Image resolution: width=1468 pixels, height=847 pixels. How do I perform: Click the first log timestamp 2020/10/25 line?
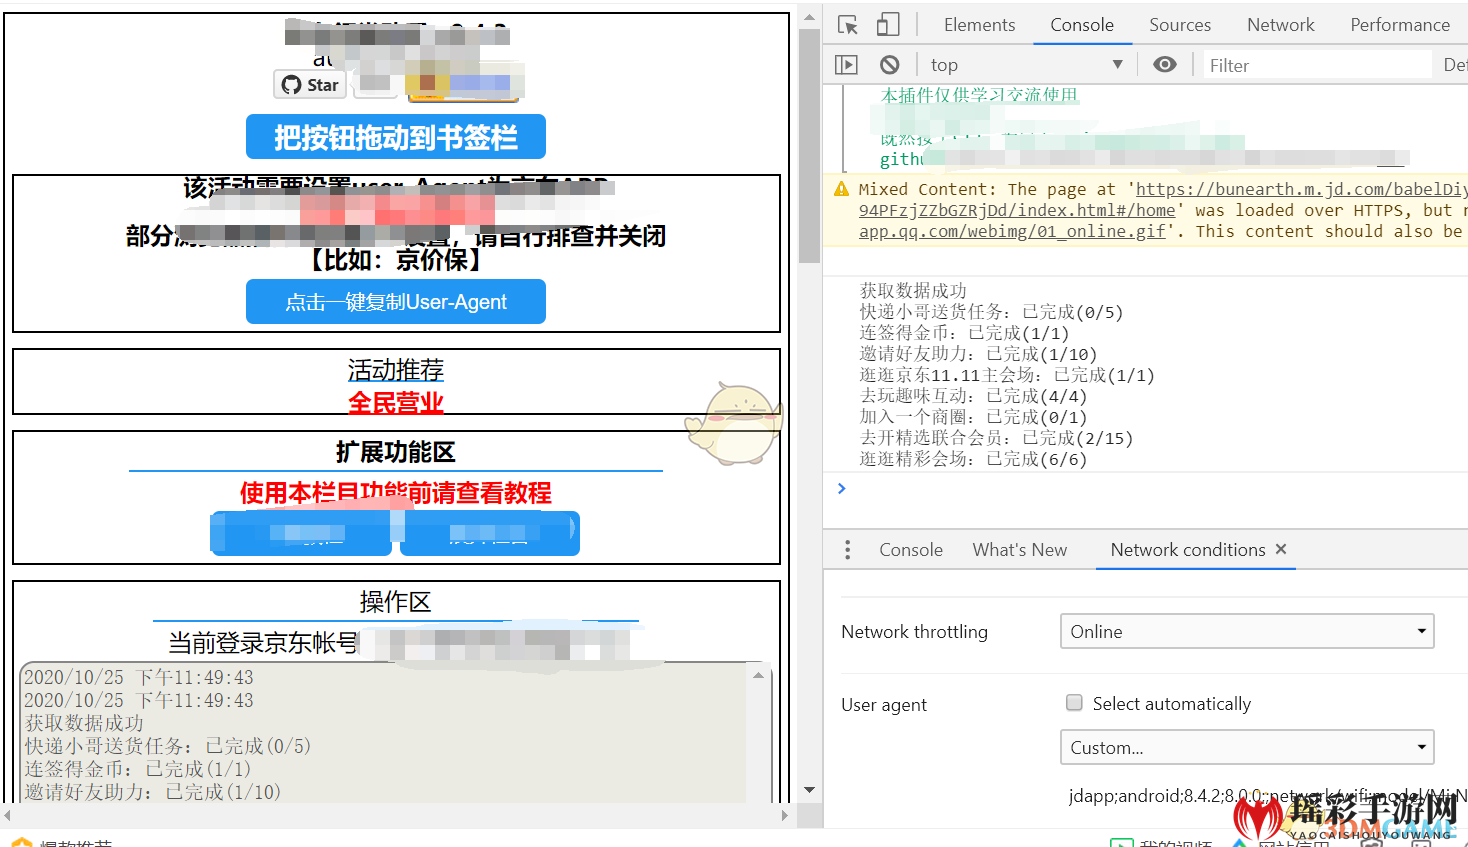pos(139,677)
